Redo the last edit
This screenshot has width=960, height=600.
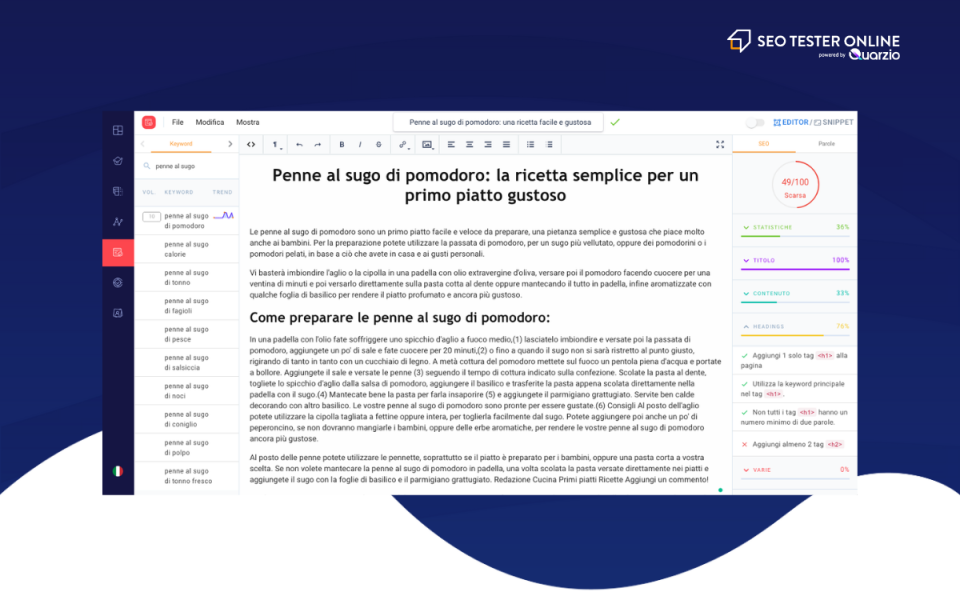[318, 144]
